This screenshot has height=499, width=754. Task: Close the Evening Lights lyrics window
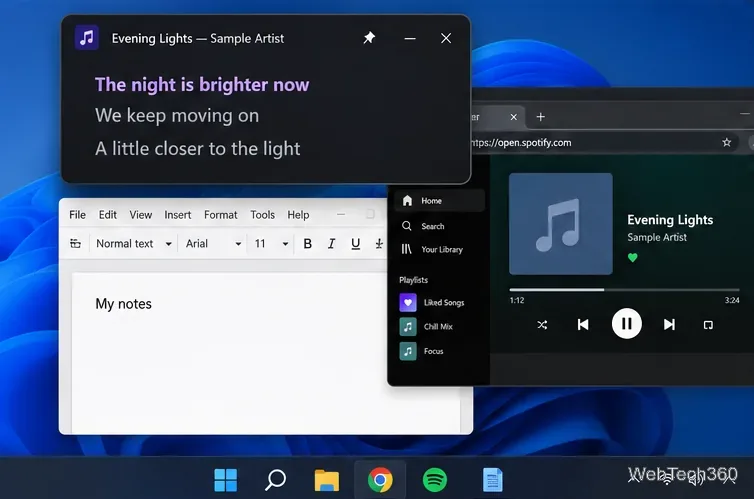coord(446,38)
